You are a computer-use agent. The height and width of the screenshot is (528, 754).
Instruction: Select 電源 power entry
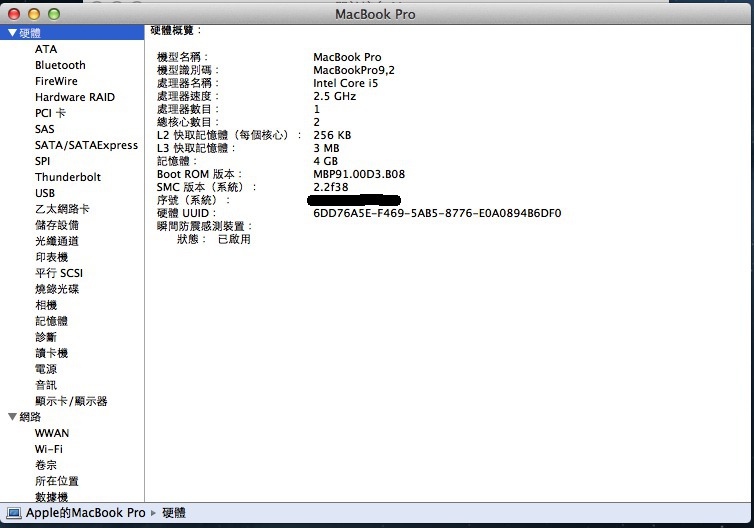[46, 369]
